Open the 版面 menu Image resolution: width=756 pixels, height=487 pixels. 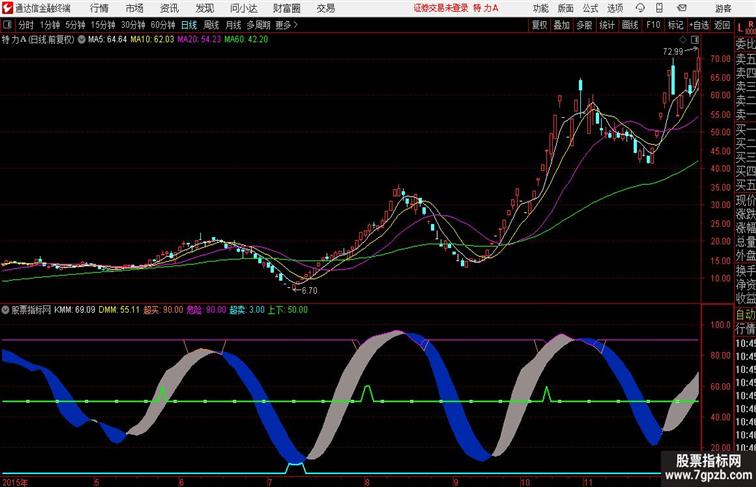click(566, 8)
